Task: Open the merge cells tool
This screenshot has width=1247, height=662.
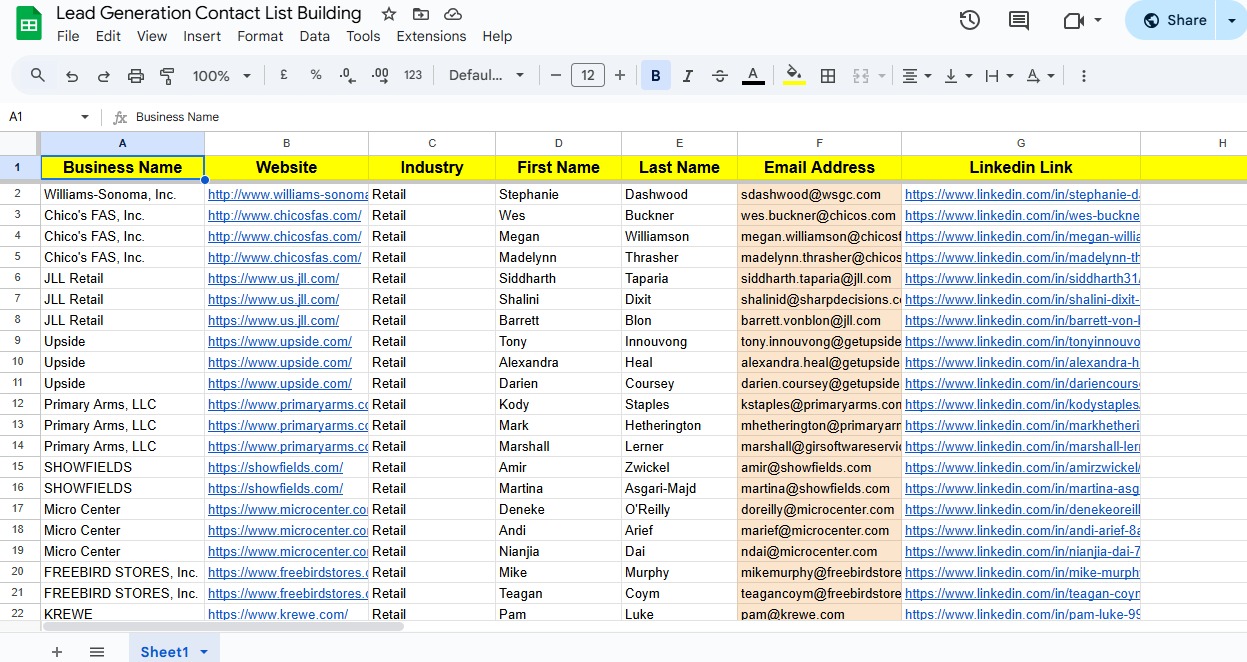Action: click(861, 75)
